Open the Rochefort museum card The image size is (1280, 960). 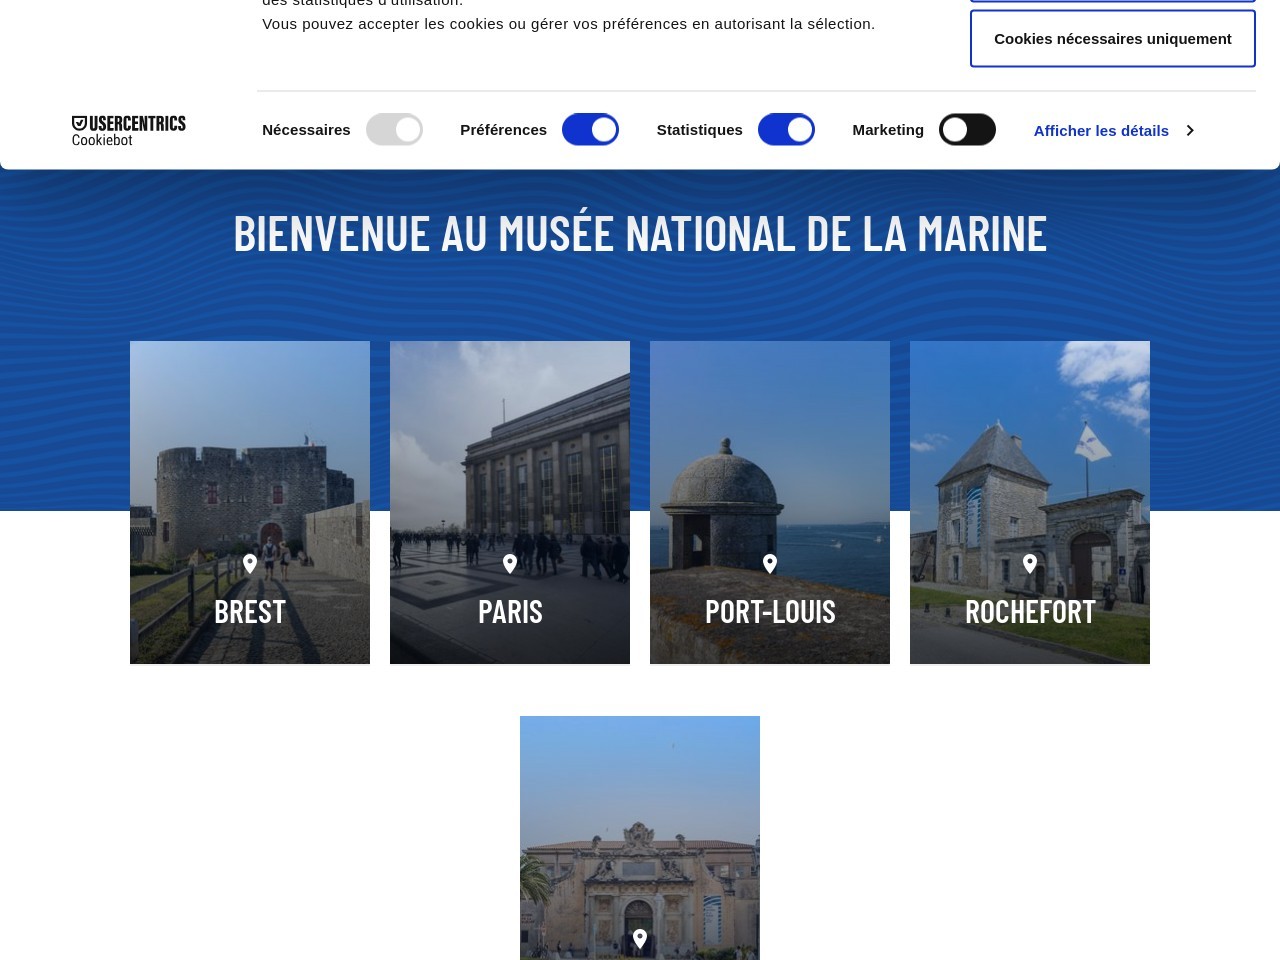1030,502
